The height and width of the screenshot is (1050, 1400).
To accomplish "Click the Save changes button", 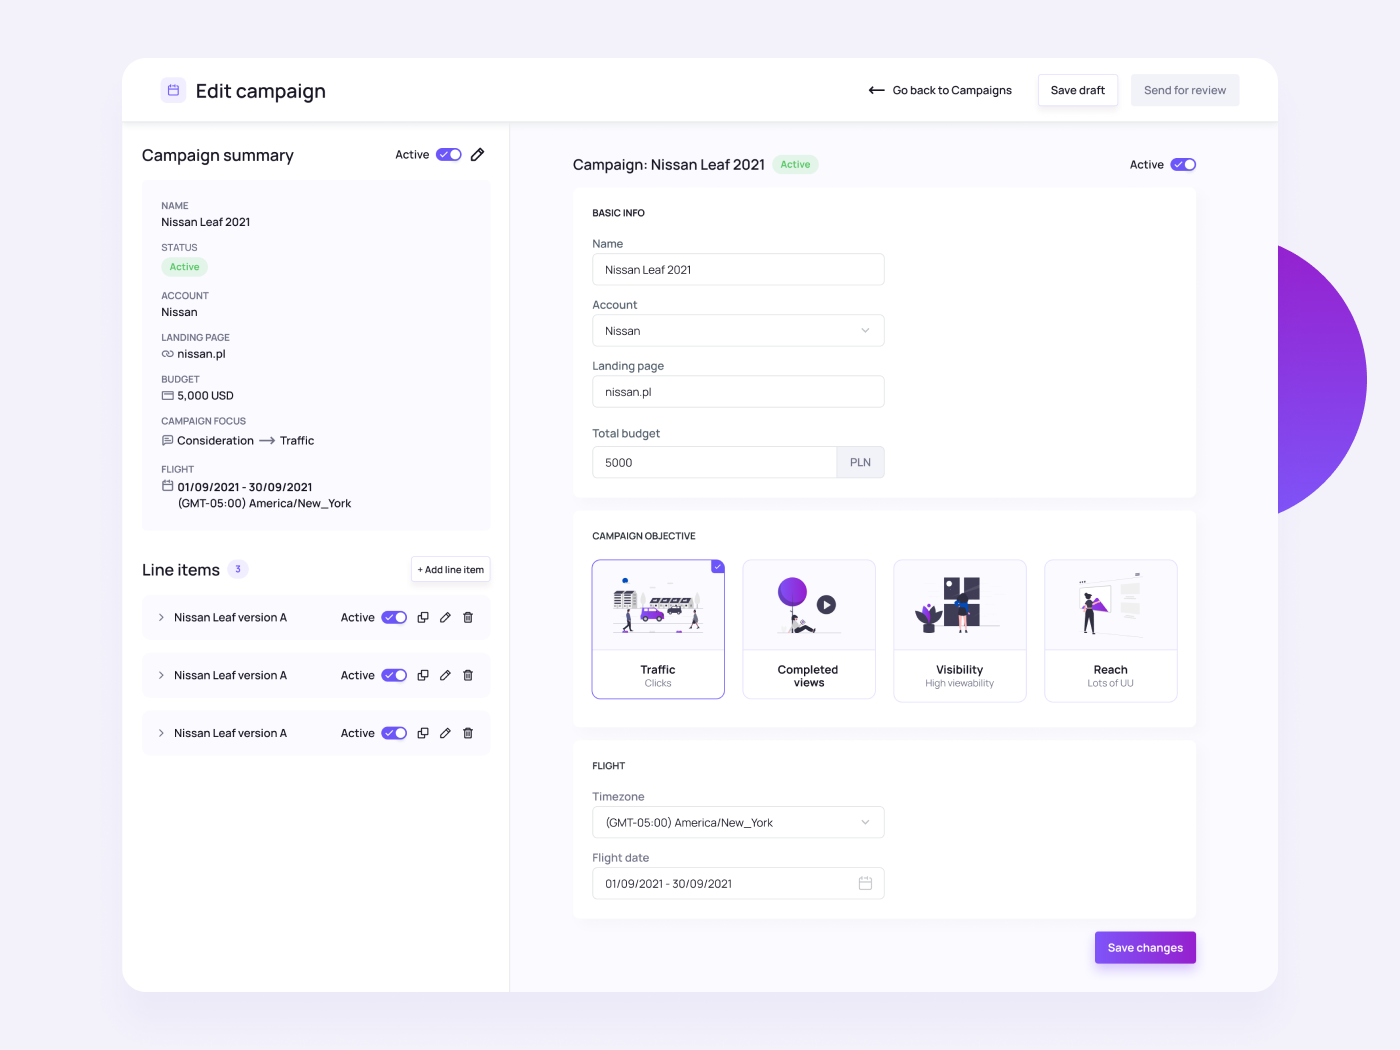I will click(1144, 947).
